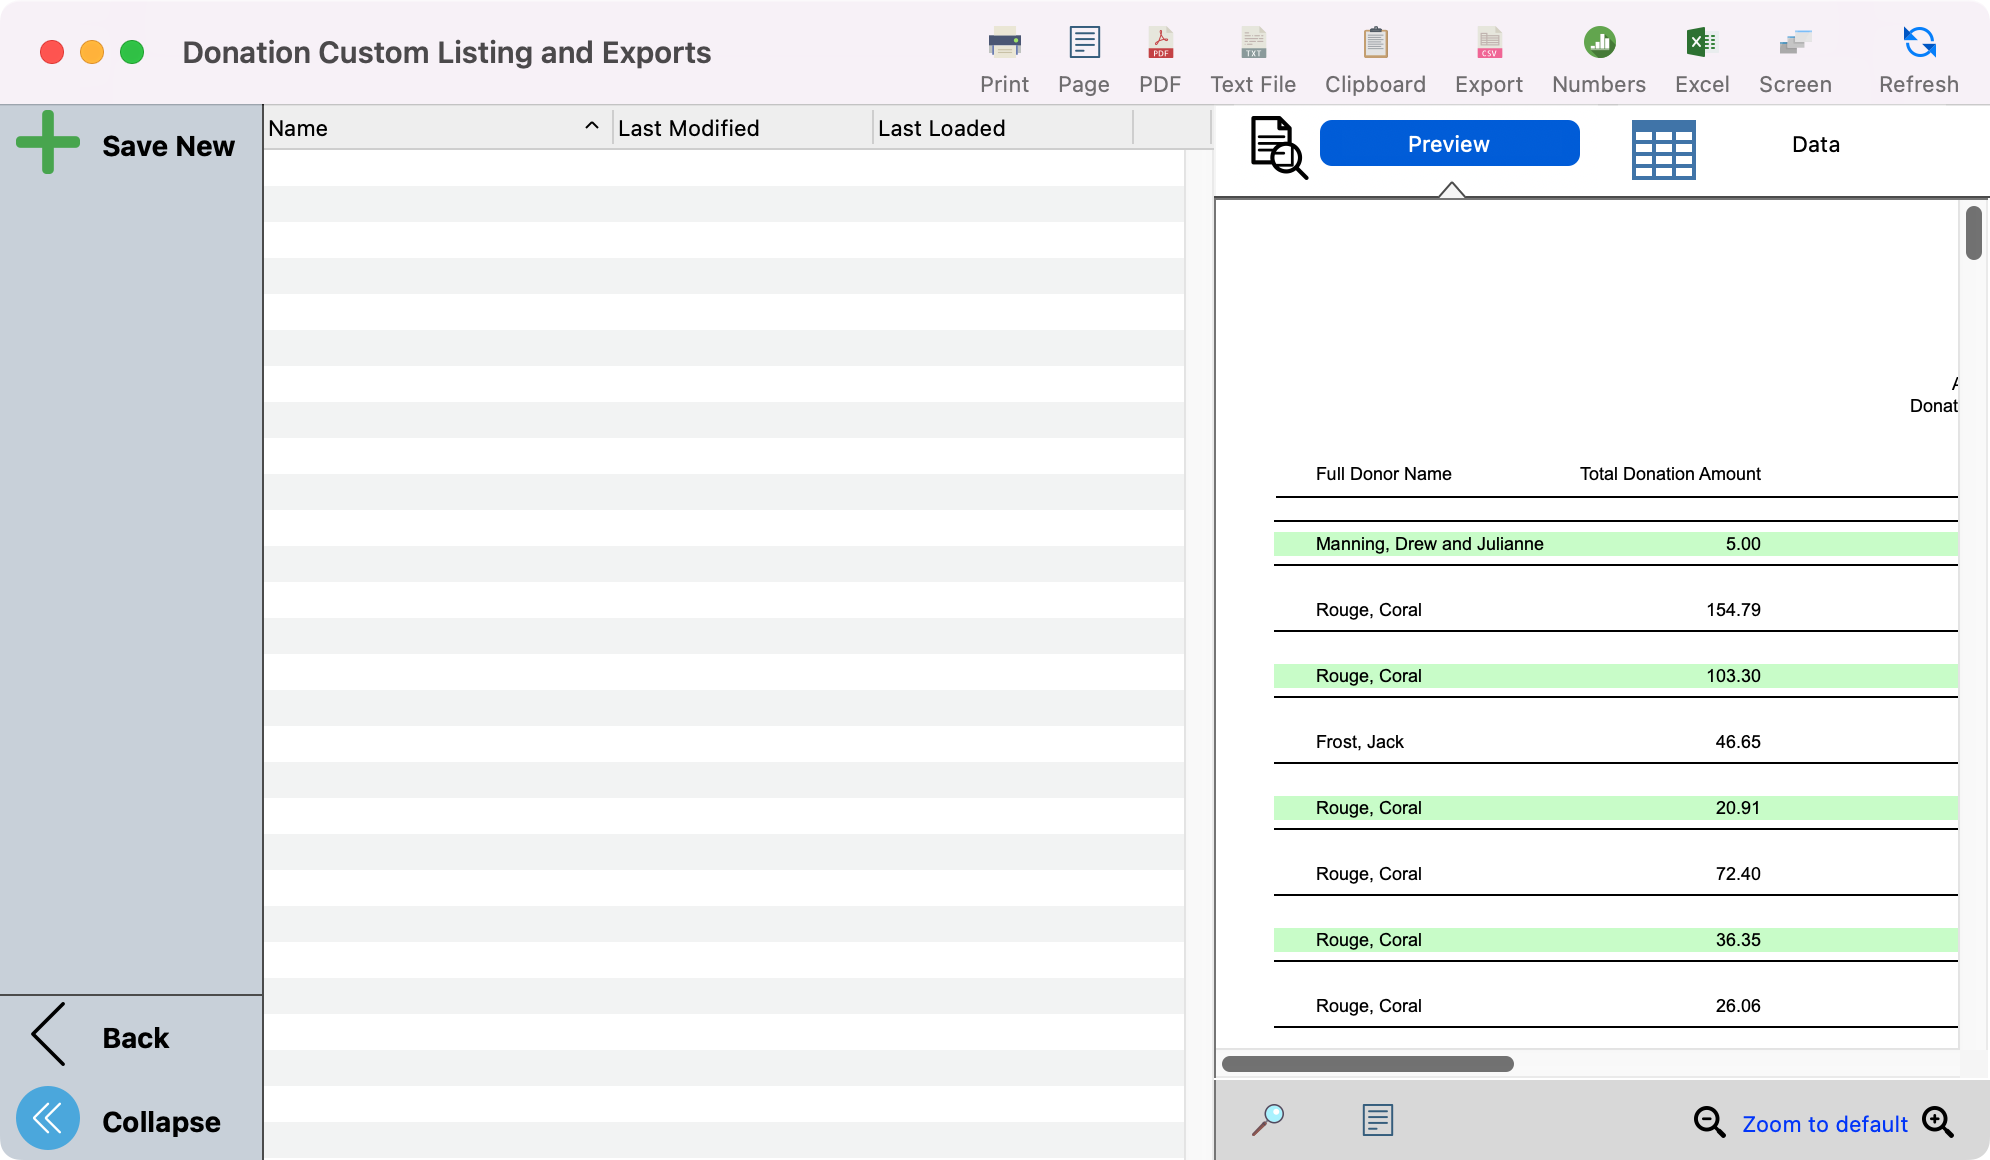Collapse the sidebar panel
Screen dimensions: 1990x1160
point(48,1119)
